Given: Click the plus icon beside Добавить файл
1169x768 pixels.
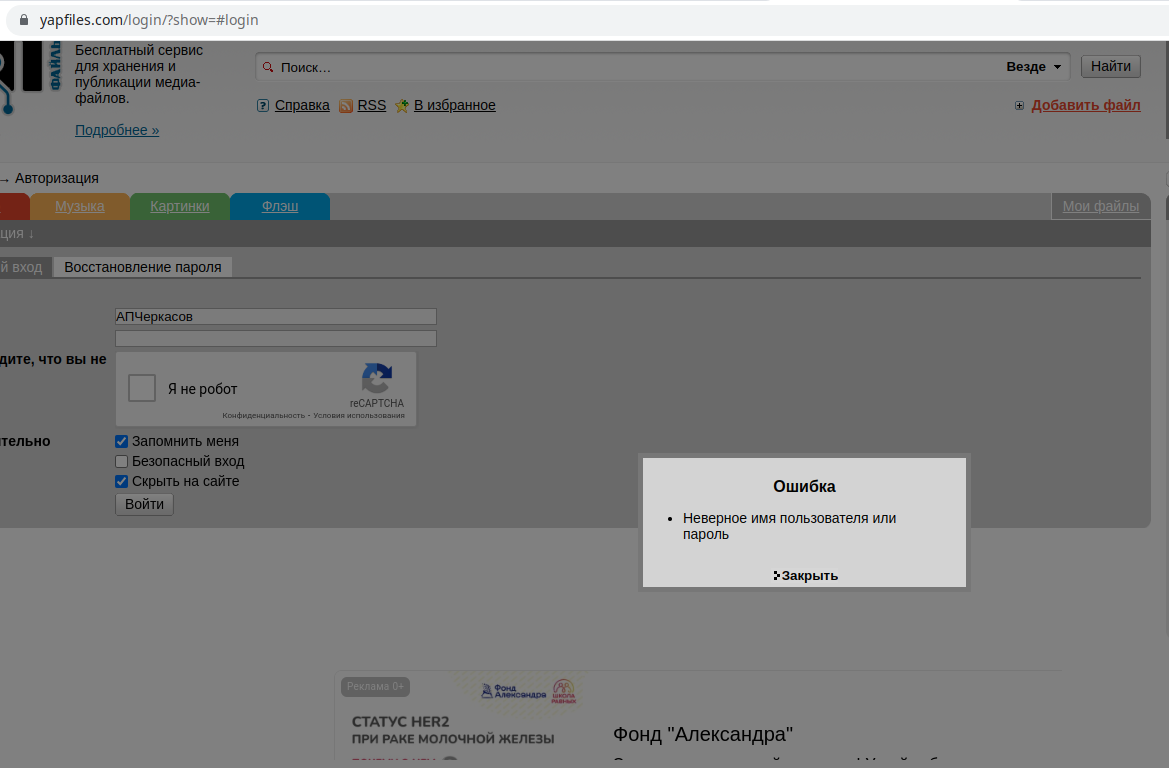Looking at the screenshot, I should coord(1019,106).
